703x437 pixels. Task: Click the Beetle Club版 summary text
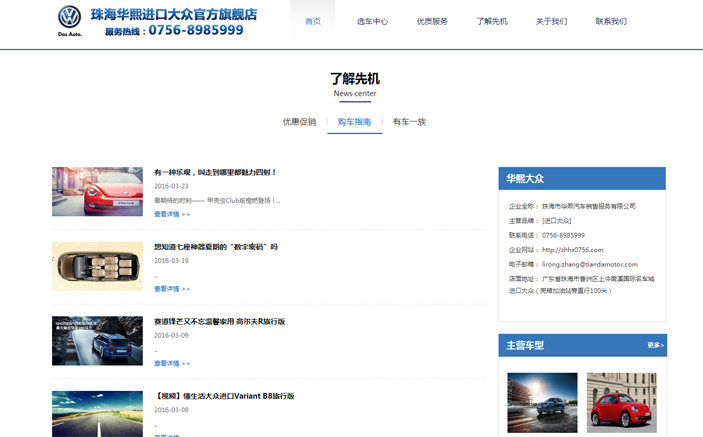tap(217, 200)
